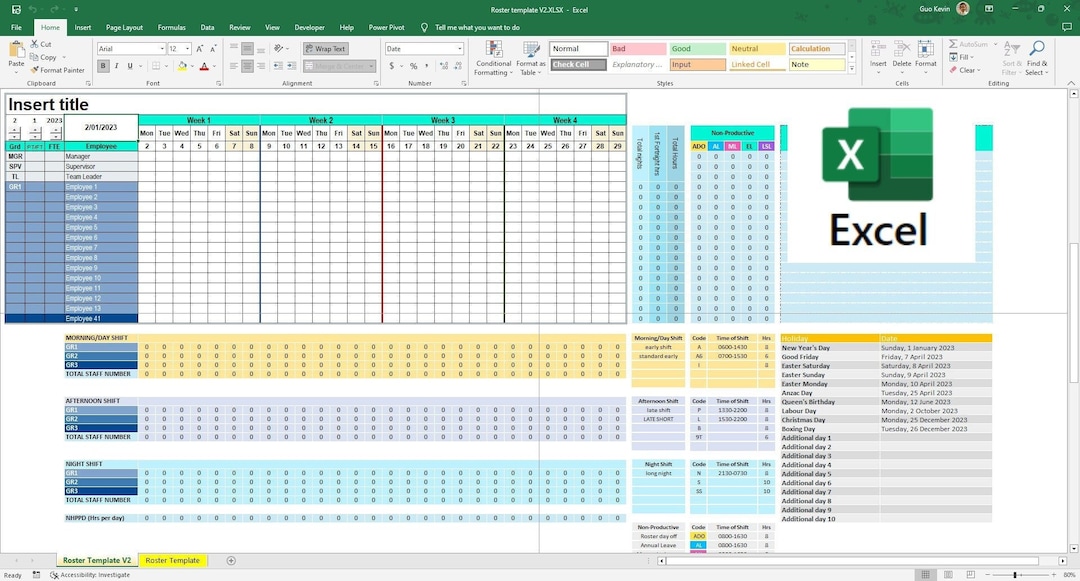This screenshot has width=1080, height=581.
Task: Open the font name Arial dropdown
Action: coord(163,49)
